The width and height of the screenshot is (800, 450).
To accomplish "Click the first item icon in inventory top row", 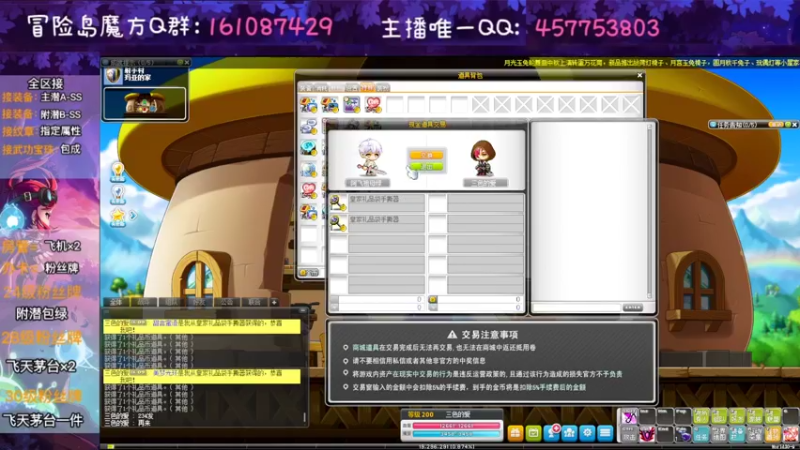I will (x=308, y=105).
